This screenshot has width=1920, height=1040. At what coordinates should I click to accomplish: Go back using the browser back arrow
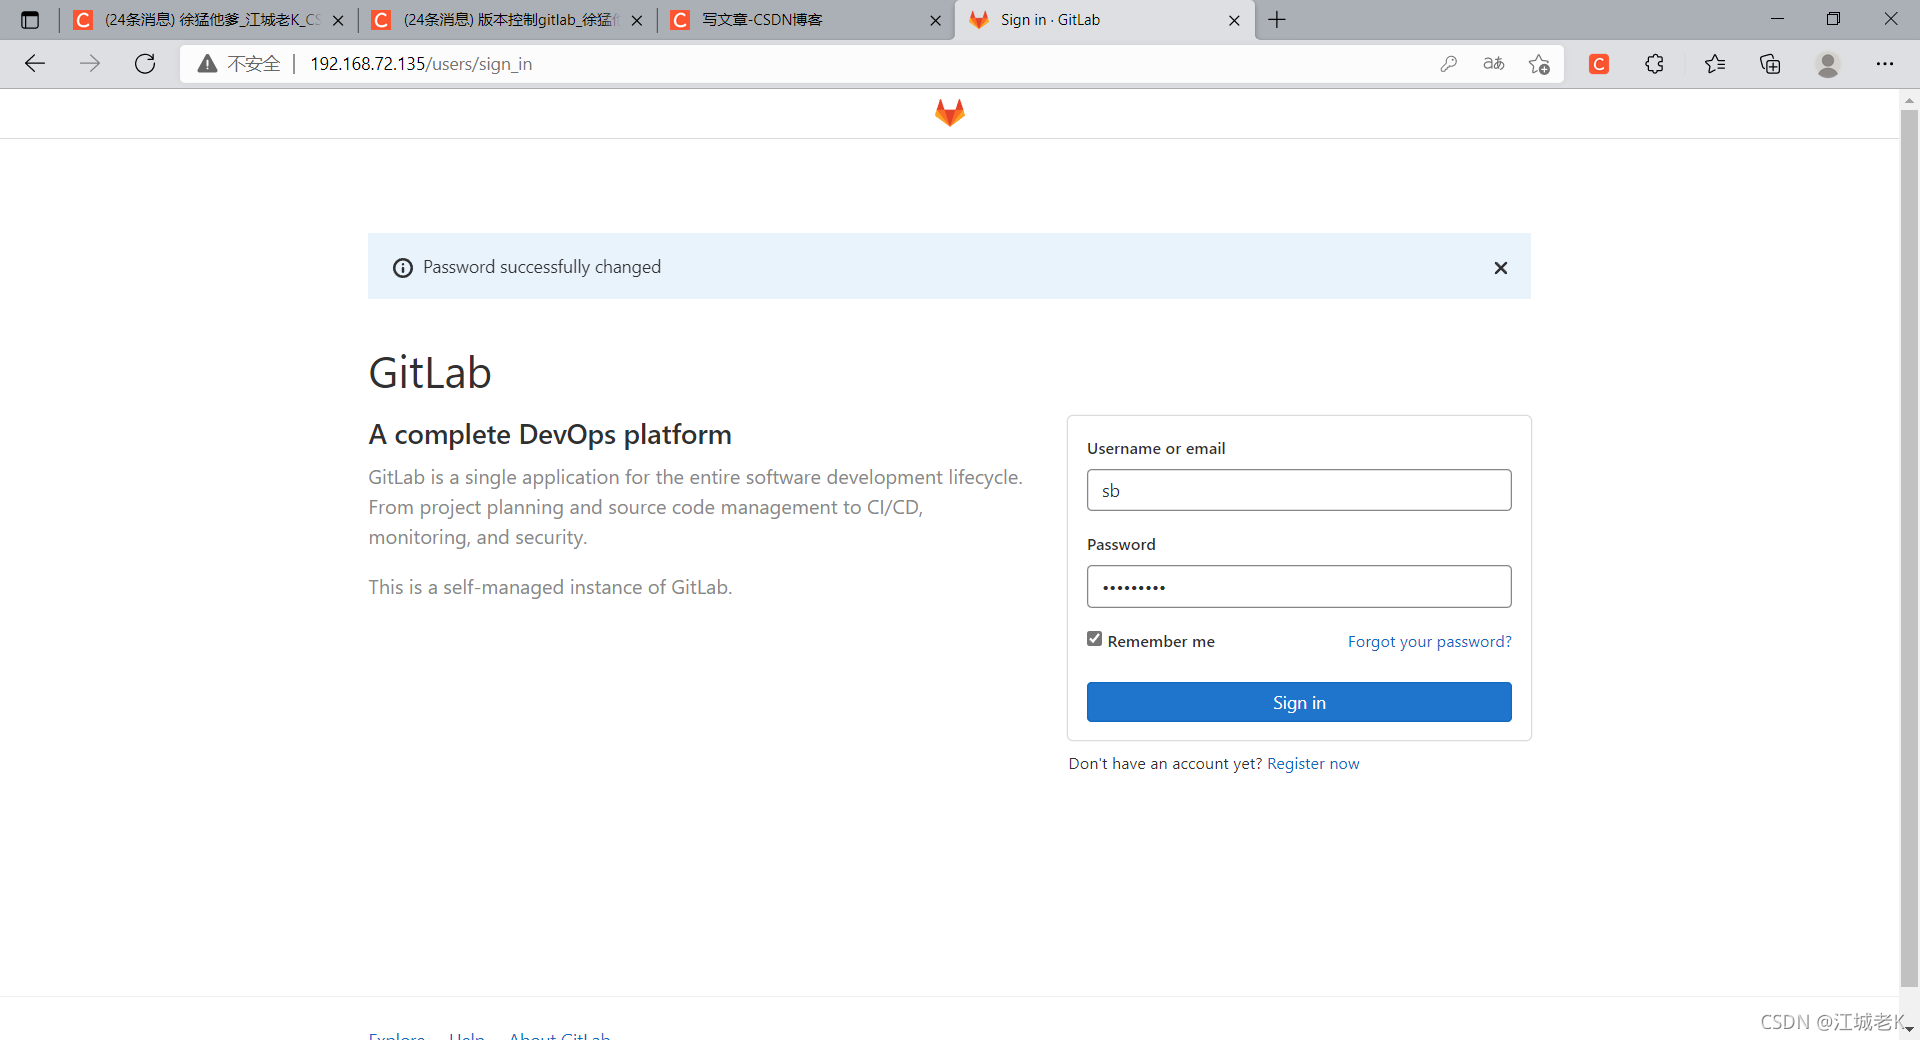tap(35, 64)
